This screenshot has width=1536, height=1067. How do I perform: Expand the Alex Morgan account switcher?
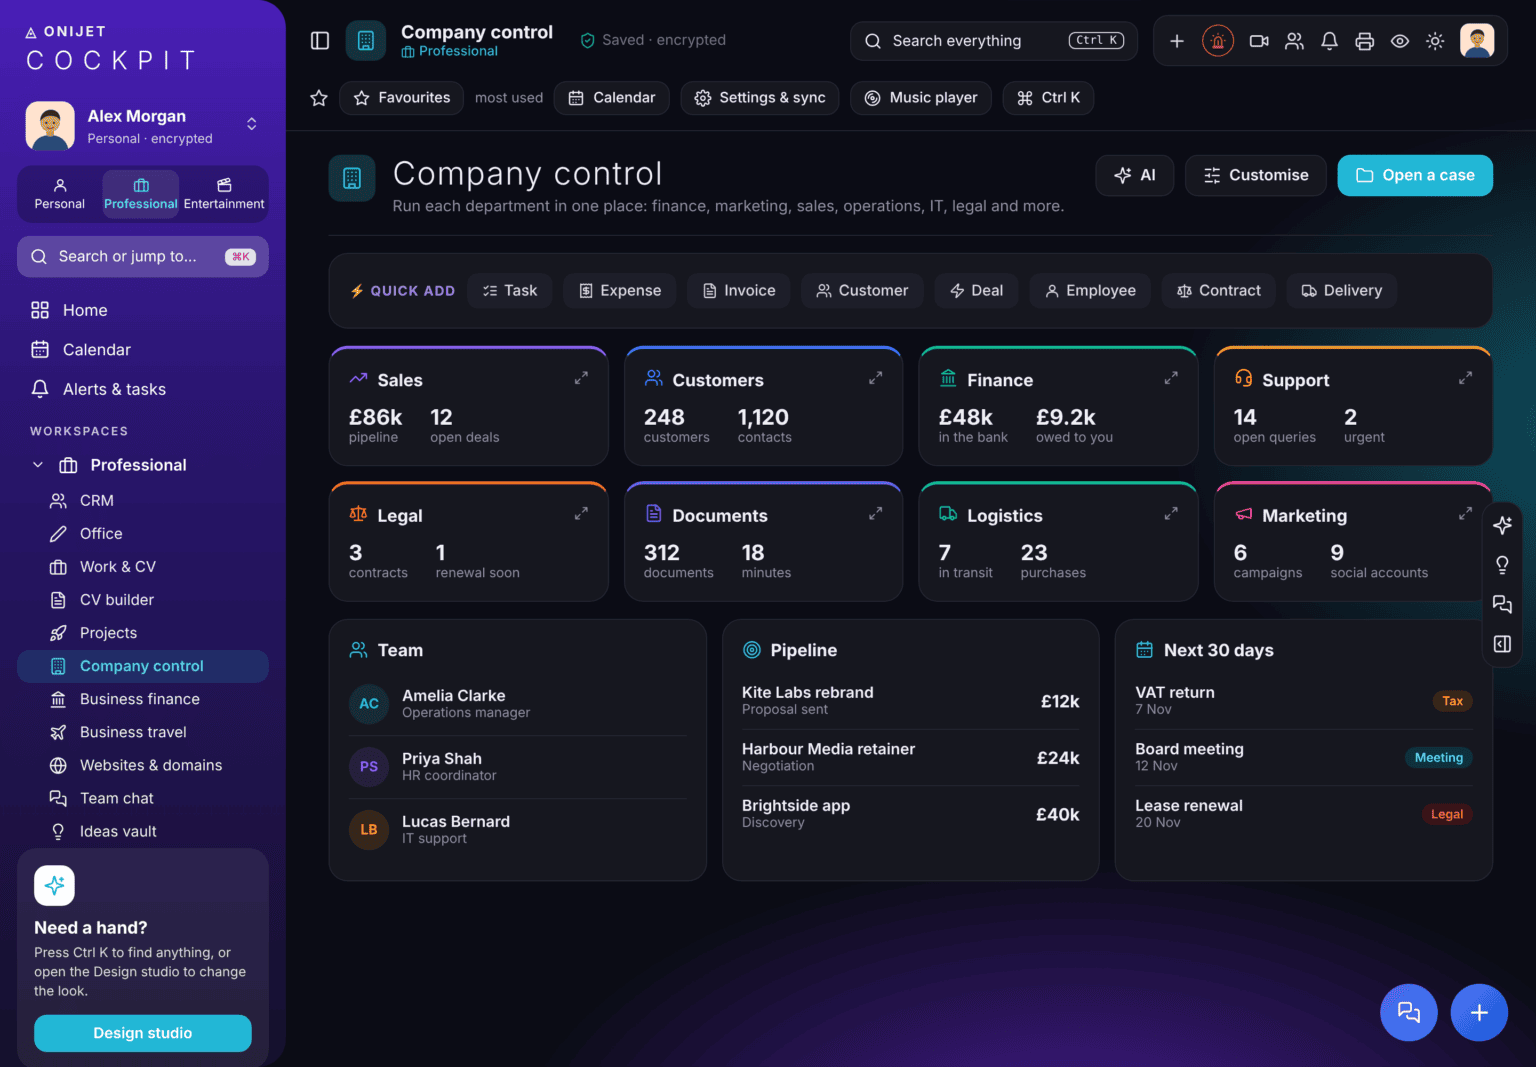252,124
